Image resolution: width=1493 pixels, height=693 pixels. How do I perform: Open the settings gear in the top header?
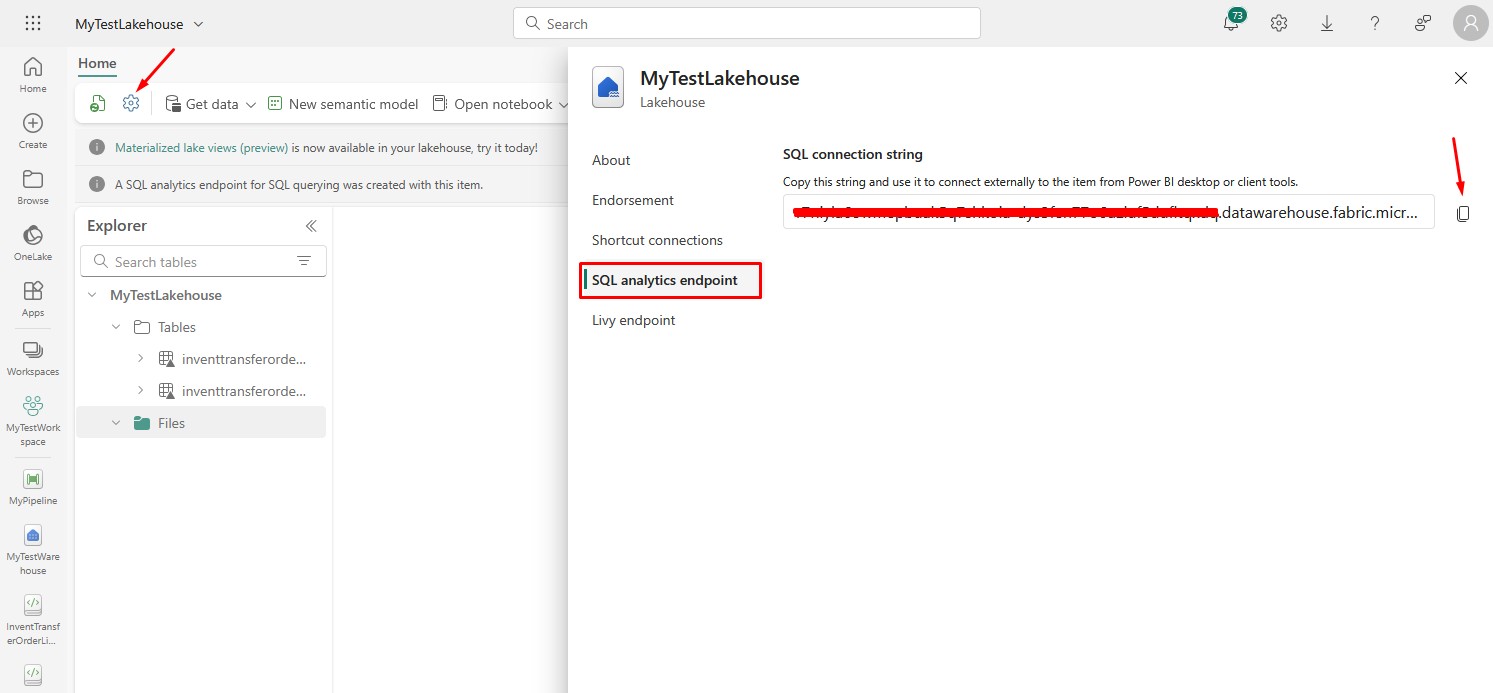click(1279, 23)
